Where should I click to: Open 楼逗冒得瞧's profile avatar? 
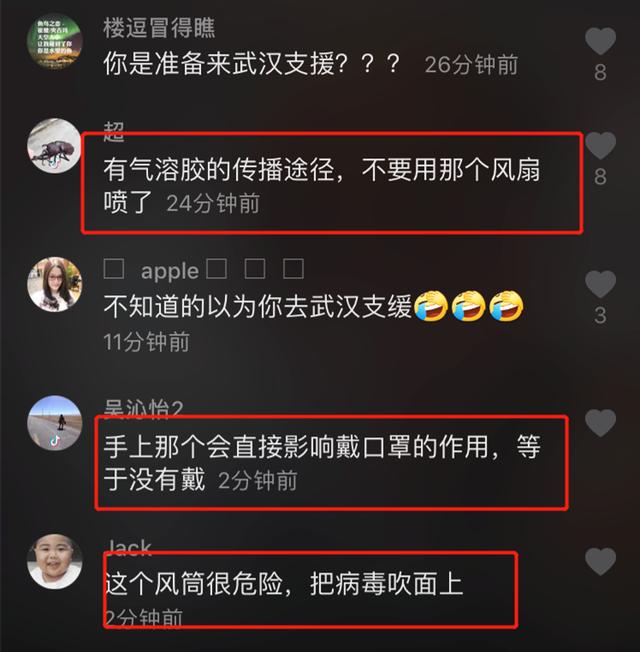(x=54, y=41)
